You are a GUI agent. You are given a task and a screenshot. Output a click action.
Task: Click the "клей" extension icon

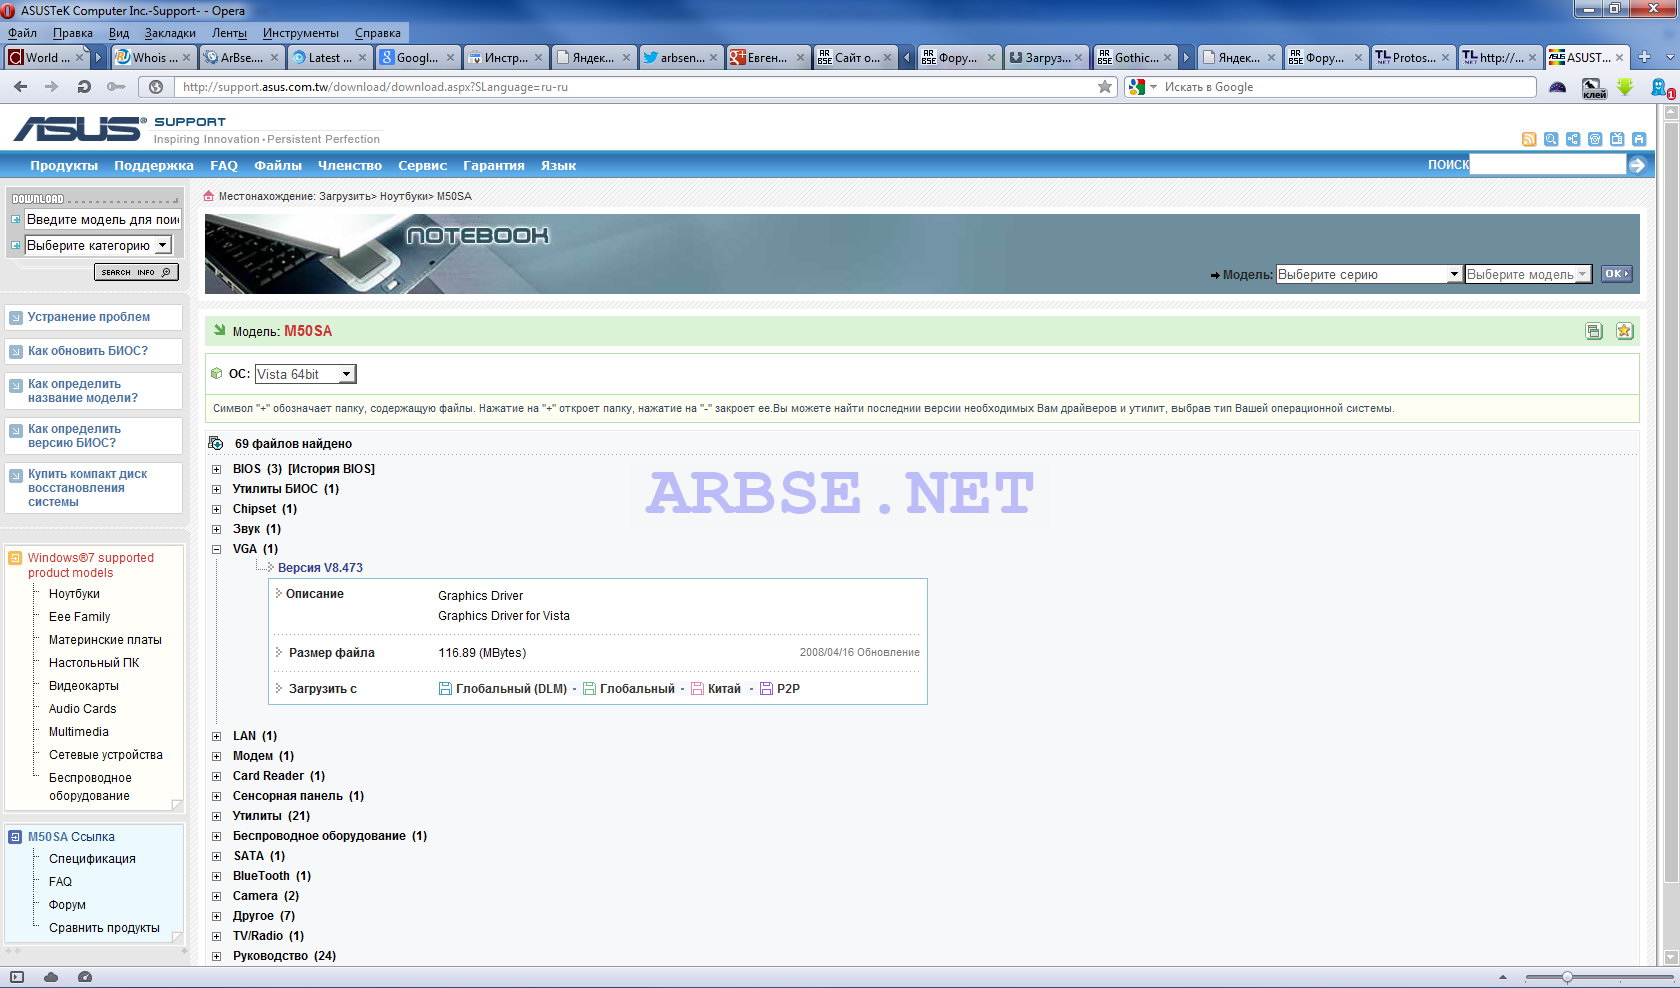(x=1594, y=88)
